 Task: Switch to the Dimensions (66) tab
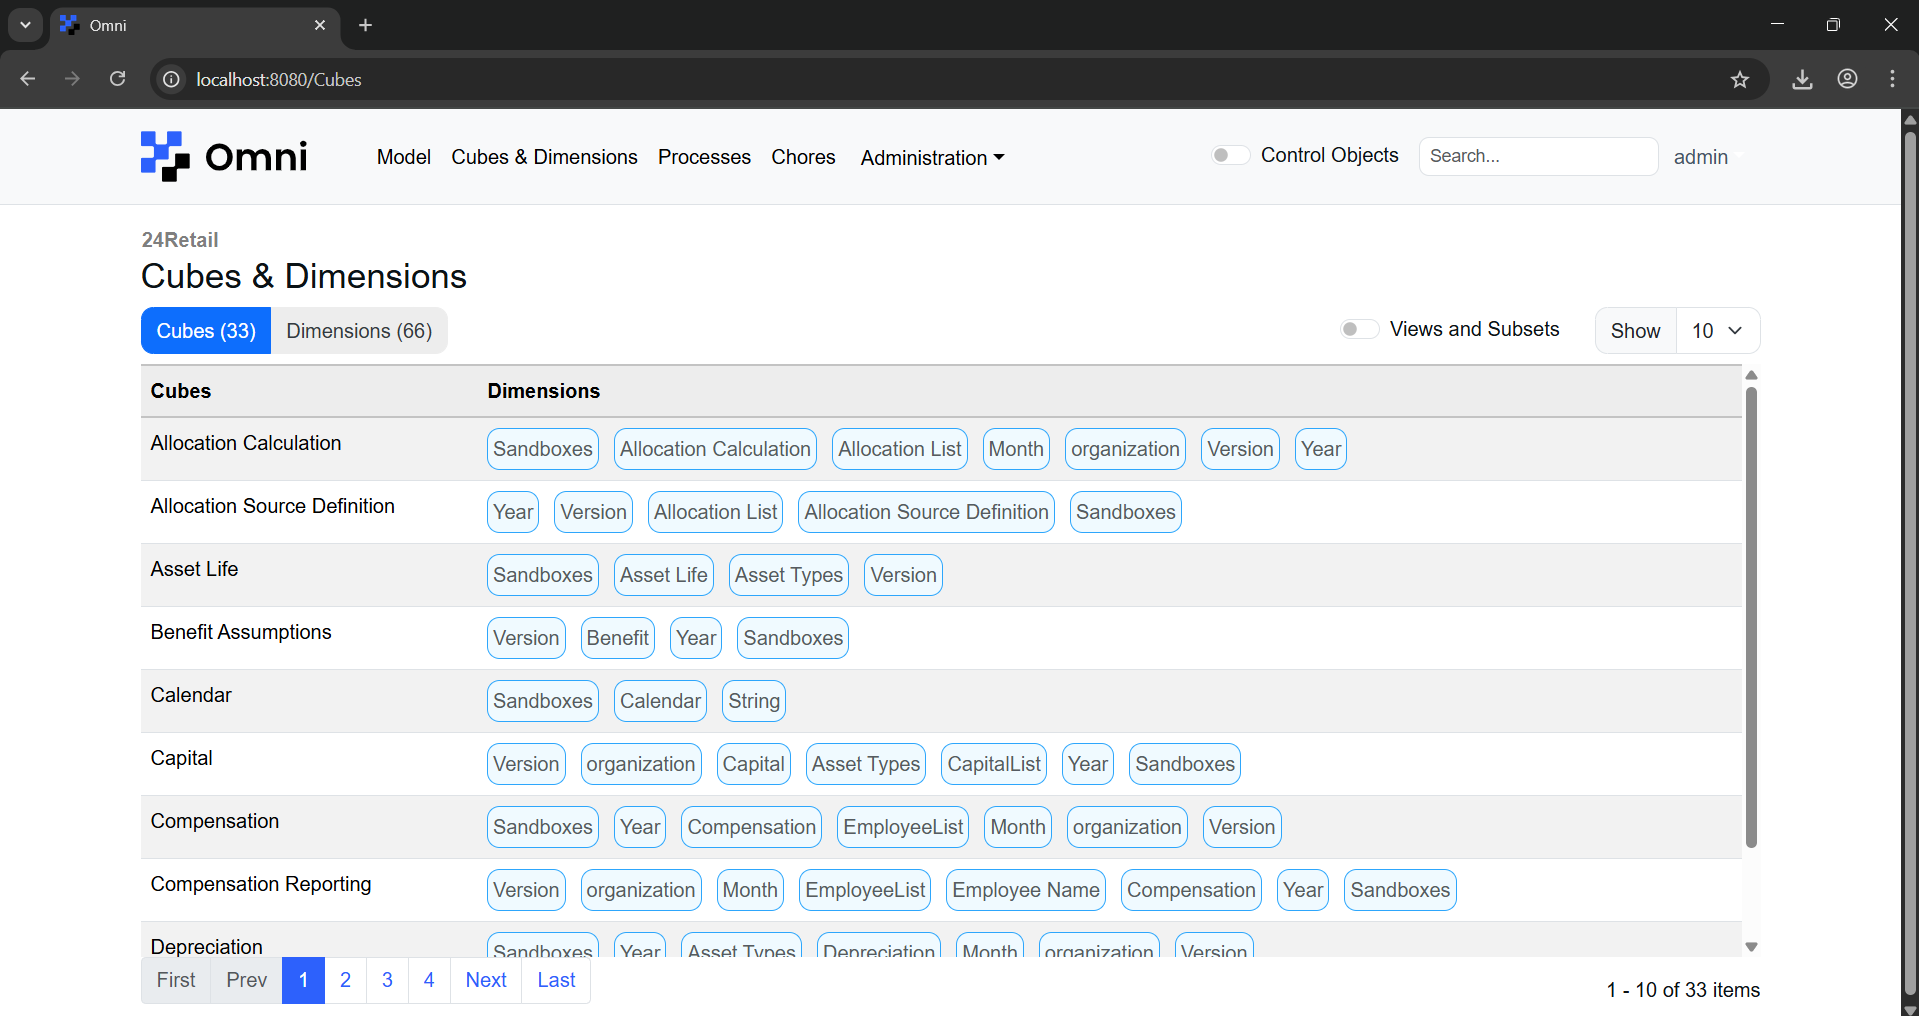pos(359,331)
